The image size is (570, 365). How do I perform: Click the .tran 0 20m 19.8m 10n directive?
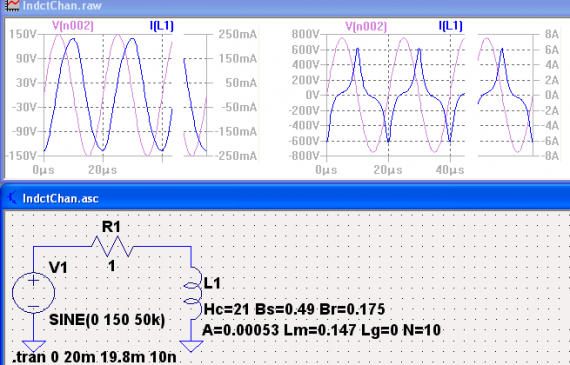pos(95,357)
